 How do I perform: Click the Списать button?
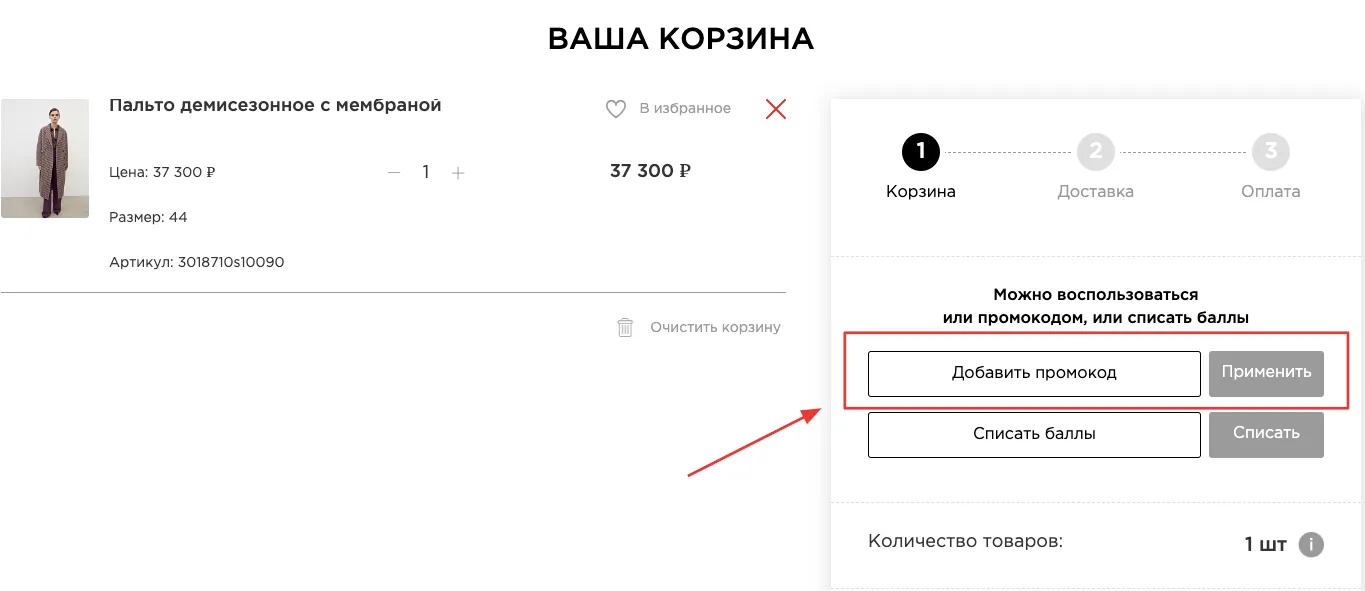point(1266,434)
